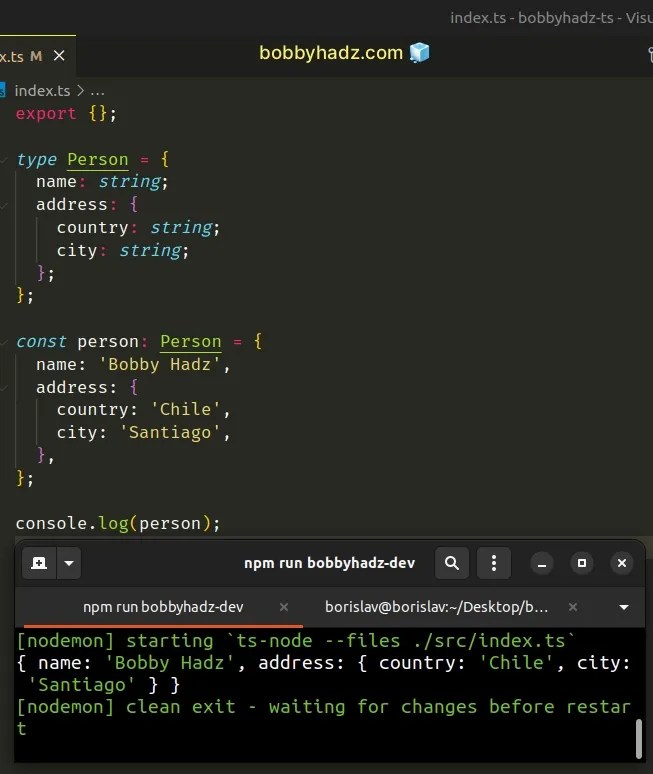Close the borislav@borislav terminal tab

573,607
